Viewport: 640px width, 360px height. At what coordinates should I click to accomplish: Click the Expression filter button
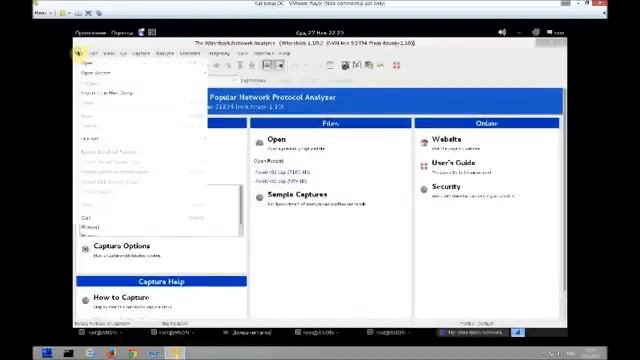point(253,81)
